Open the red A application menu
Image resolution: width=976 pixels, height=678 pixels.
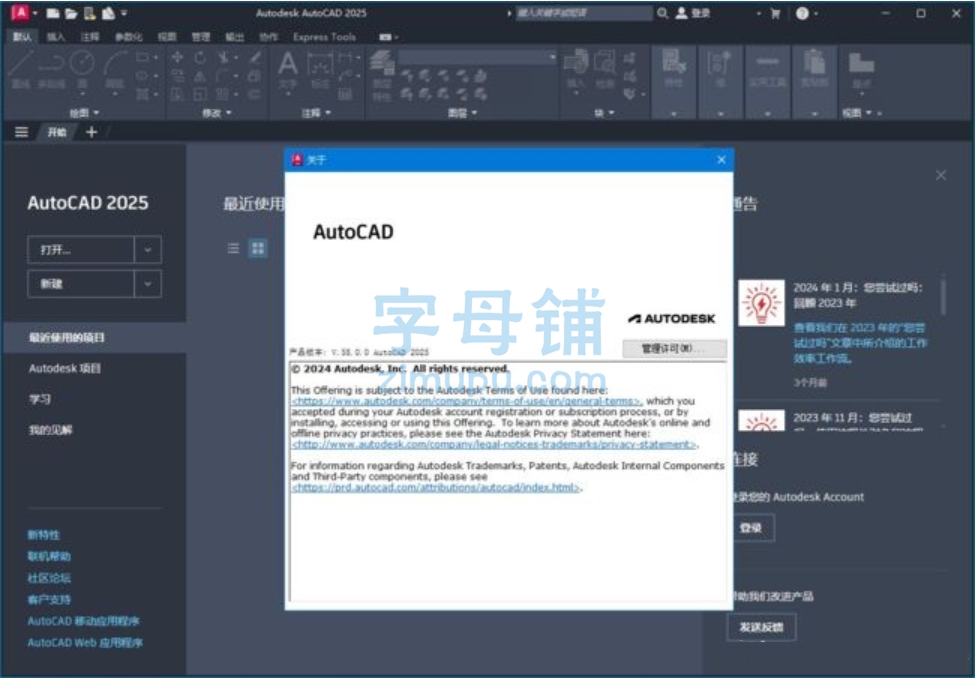click(x=21, y=12)
